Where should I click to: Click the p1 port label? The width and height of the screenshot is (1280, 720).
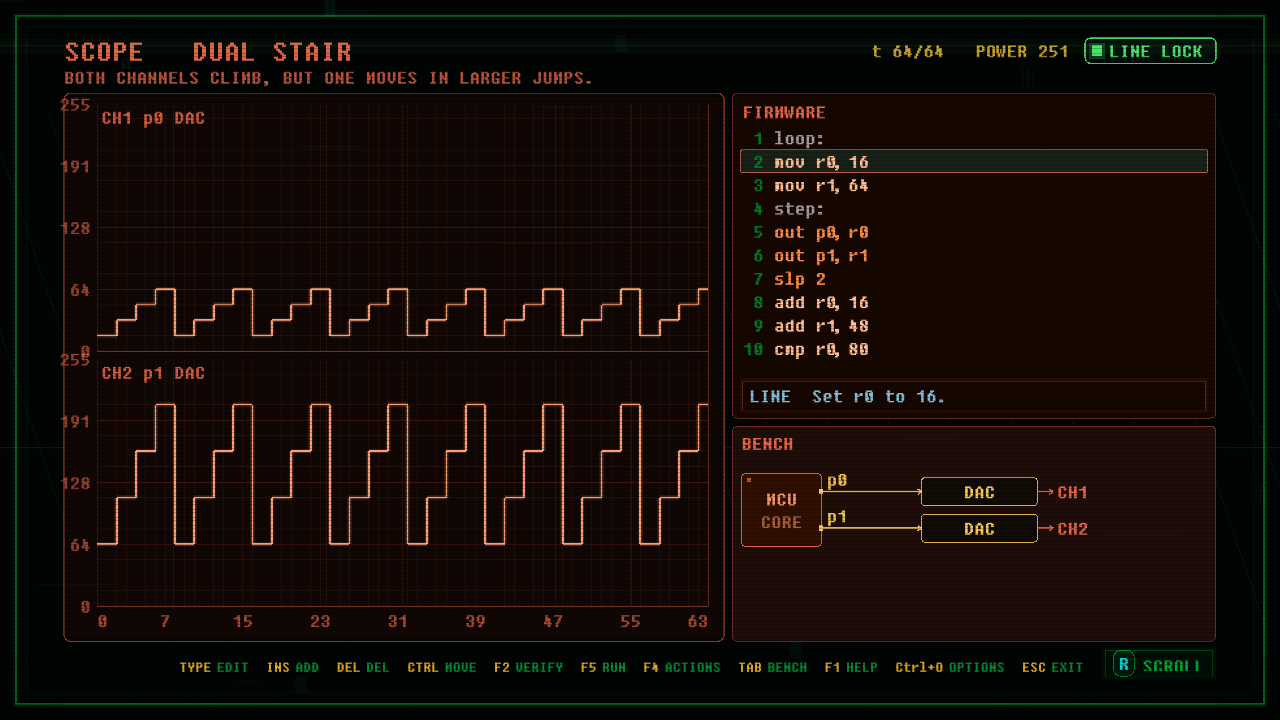[837, 517]
